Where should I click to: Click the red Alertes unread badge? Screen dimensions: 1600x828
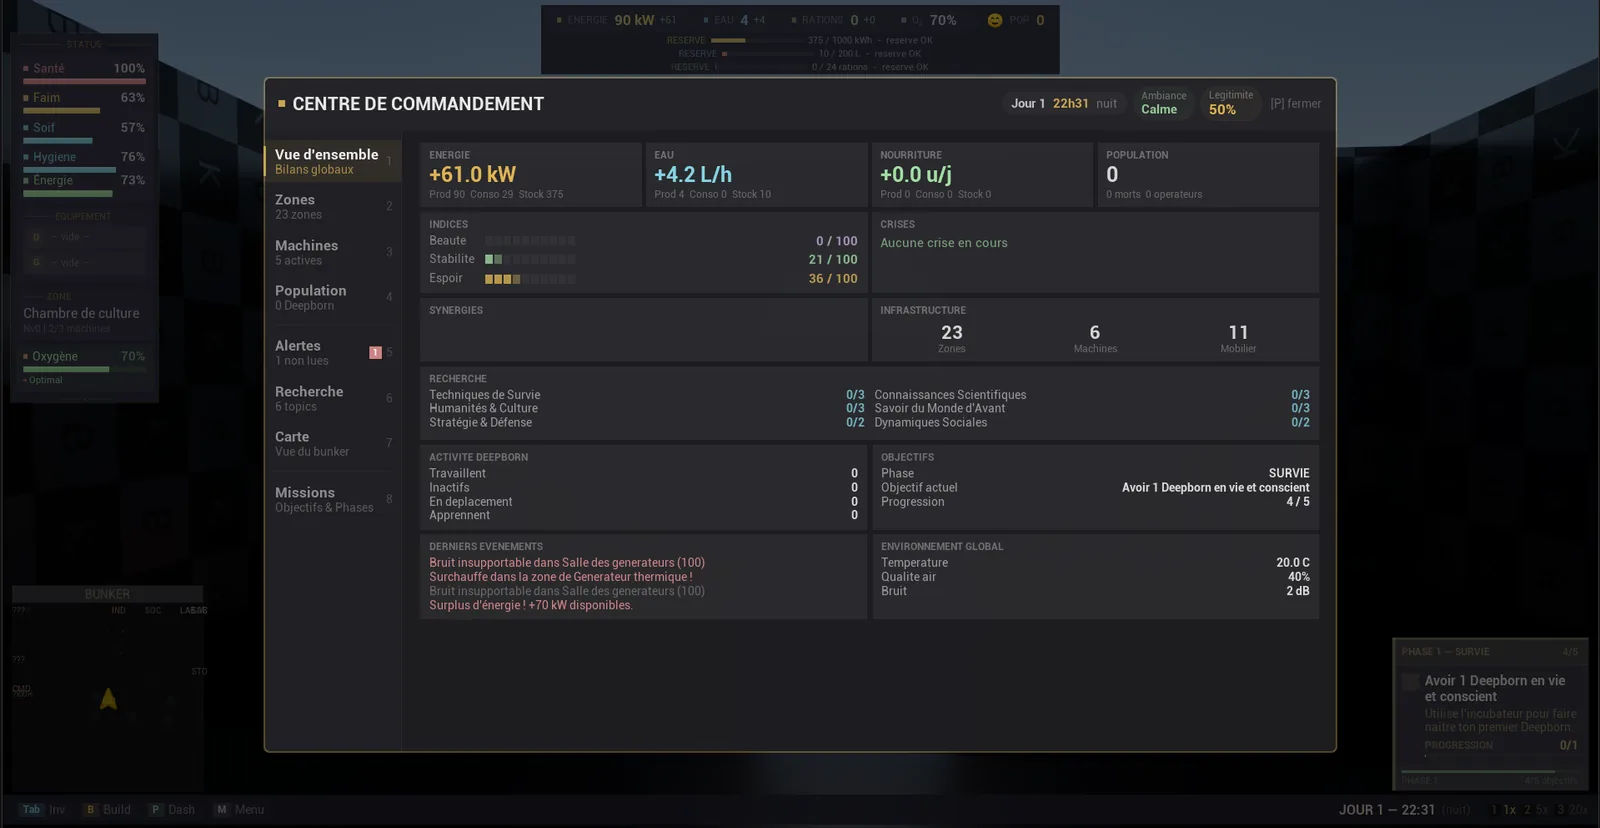pyautogui.click(x=375, y=352)
